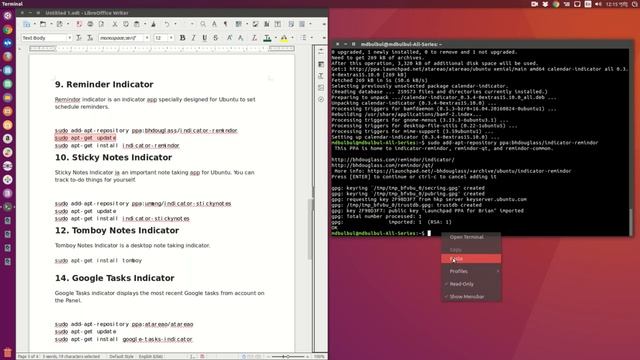Toggle formatting marks pilcrow icon
Screen dimensions: 640x360
[225, 24]
